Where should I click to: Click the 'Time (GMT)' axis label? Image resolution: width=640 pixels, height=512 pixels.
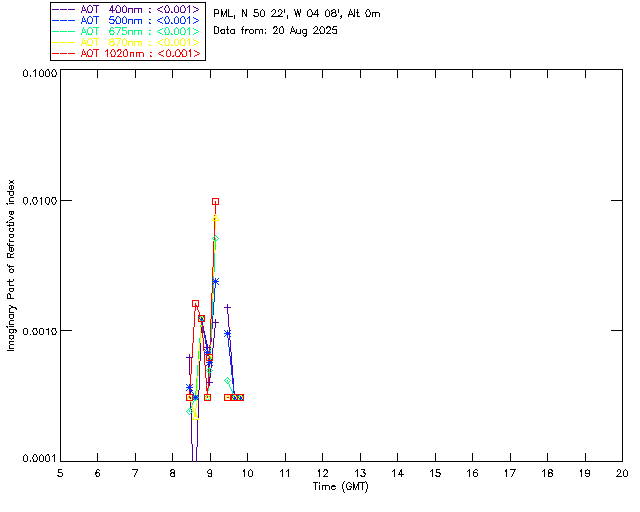pos(340,487)
